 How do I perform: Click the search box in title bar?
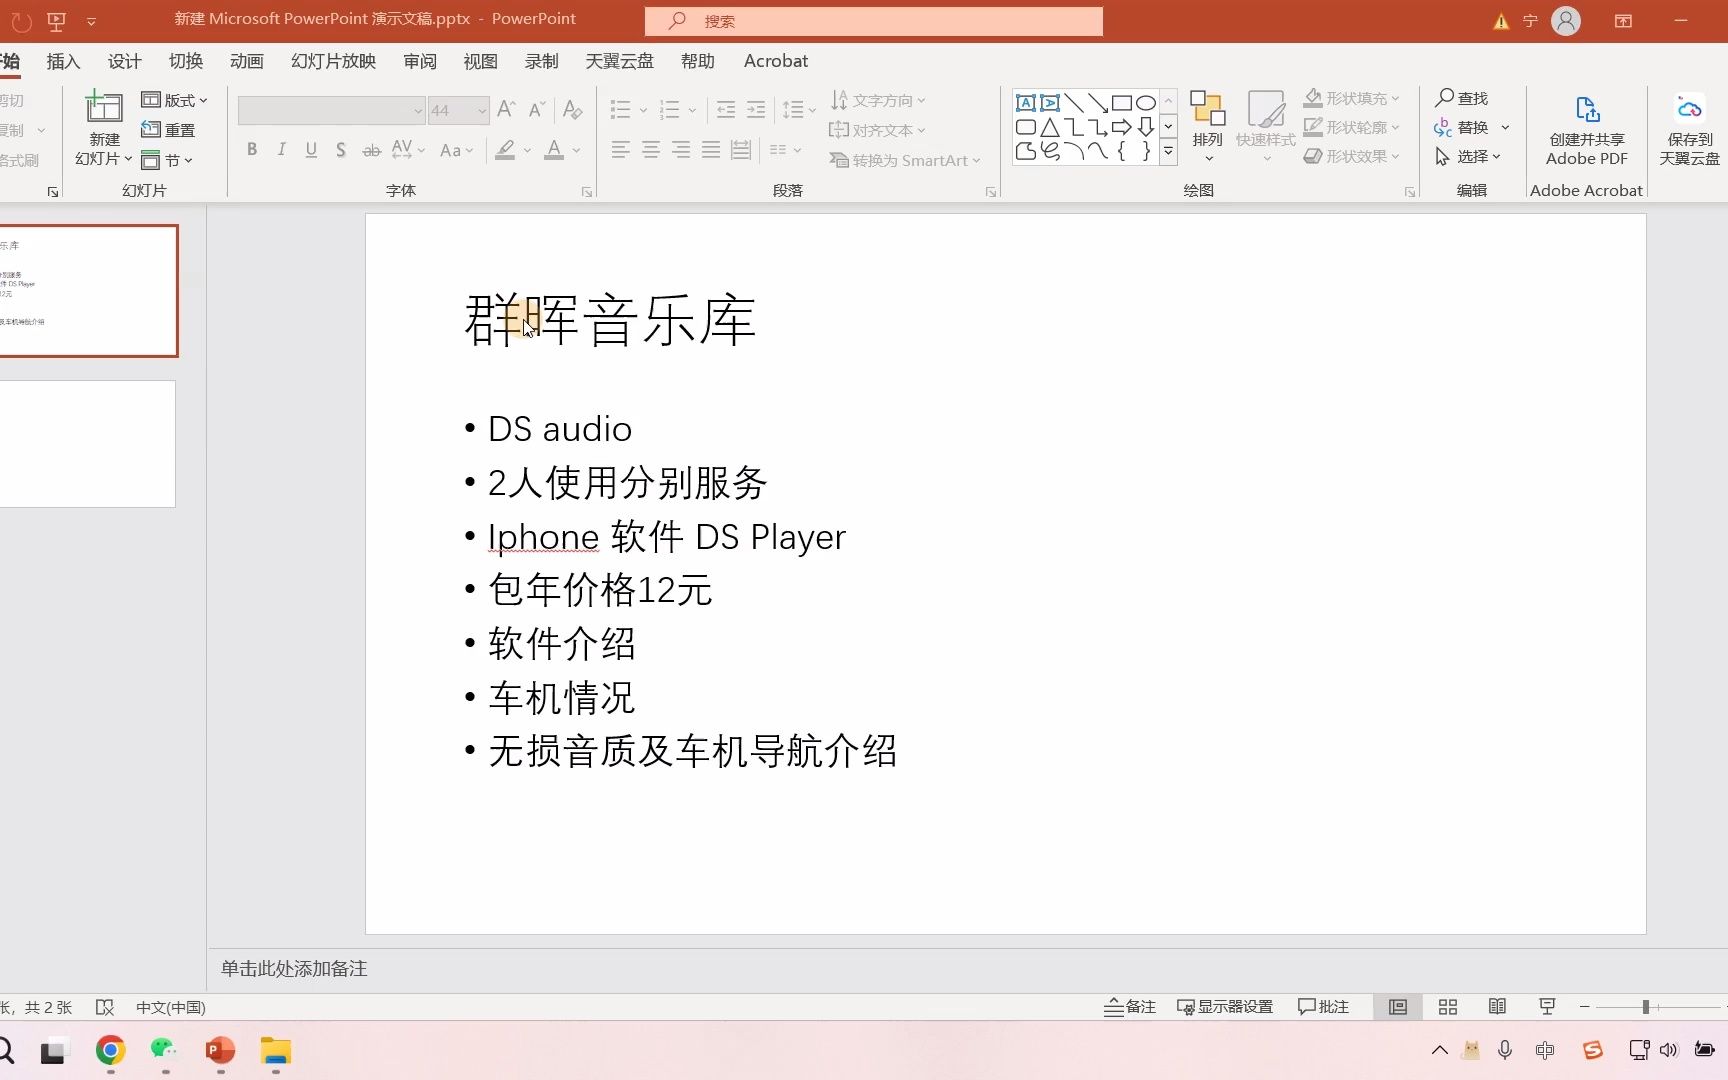(874, 21)
